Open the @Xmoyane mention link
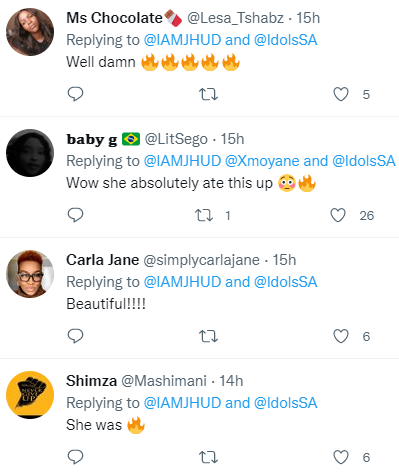399x474 pixels. click(x=262, y=161)
